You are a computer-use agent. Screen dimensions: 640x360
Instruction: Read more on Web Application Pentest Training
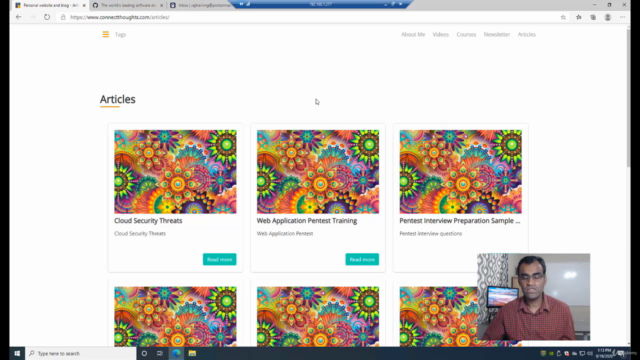(362, 259)
